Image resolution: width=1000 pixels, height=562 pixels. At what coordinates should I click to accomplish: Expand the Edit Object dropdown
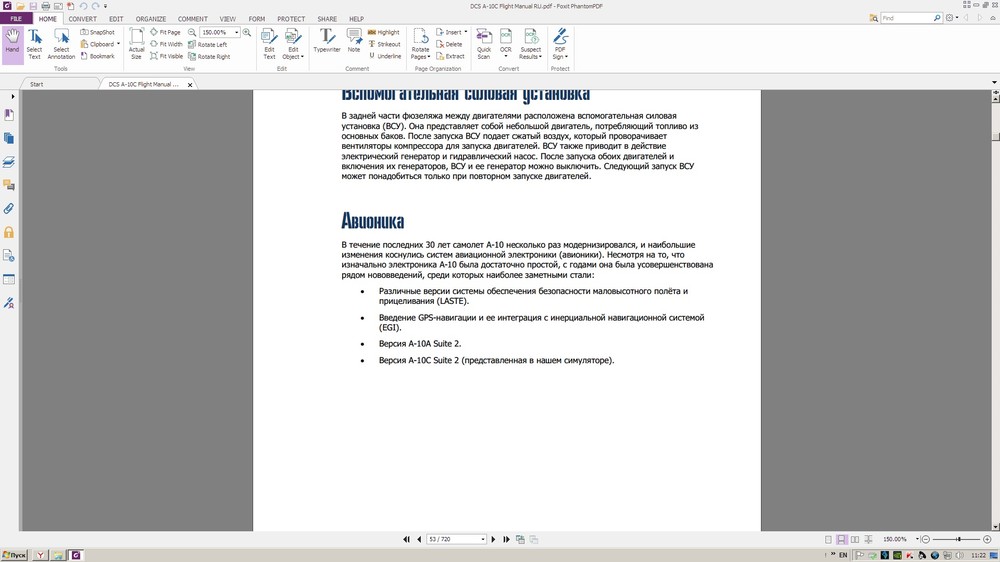(302, 57)
